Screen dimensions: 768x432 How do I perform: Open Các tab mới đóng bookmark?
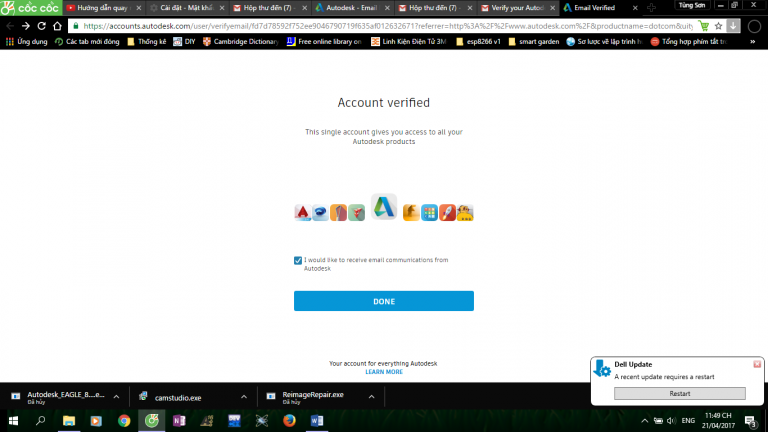pos(87,42)
